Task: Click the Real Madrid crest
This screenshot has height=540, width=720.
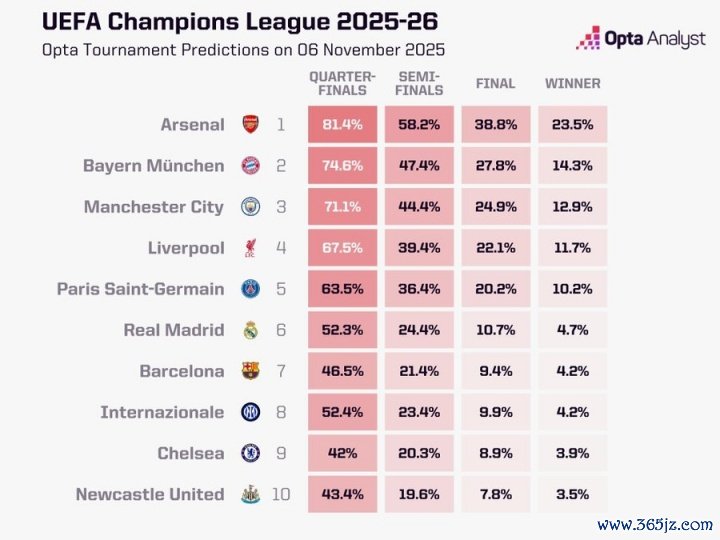Action: point(250,330)
